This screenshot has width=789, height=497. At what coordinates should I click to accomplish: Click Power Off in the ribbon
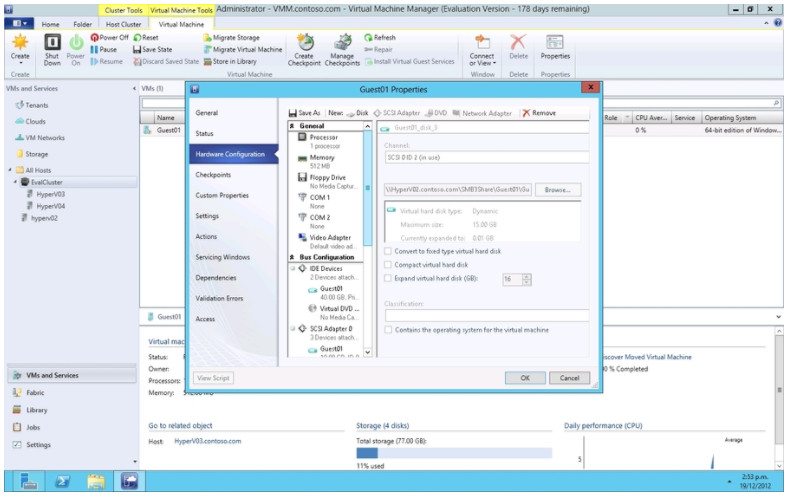[x=110, y=37]
